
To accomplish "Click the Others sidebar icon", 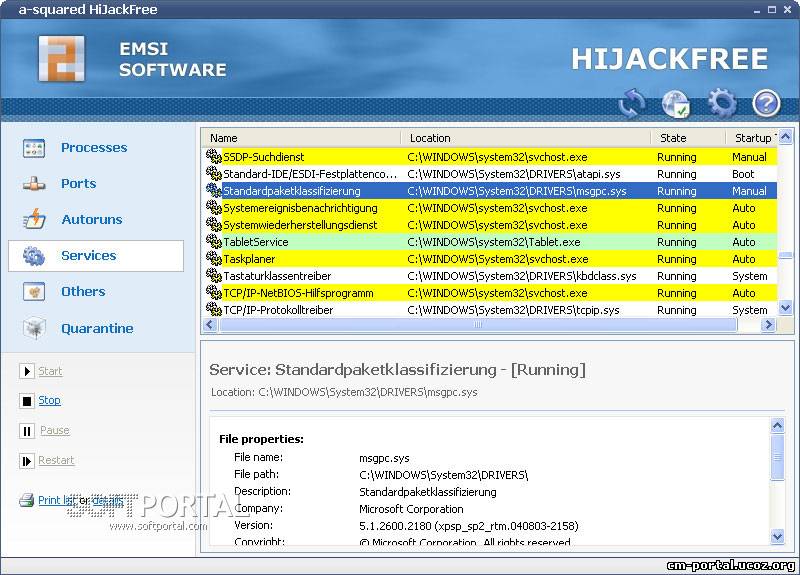I will click(34, 292).
